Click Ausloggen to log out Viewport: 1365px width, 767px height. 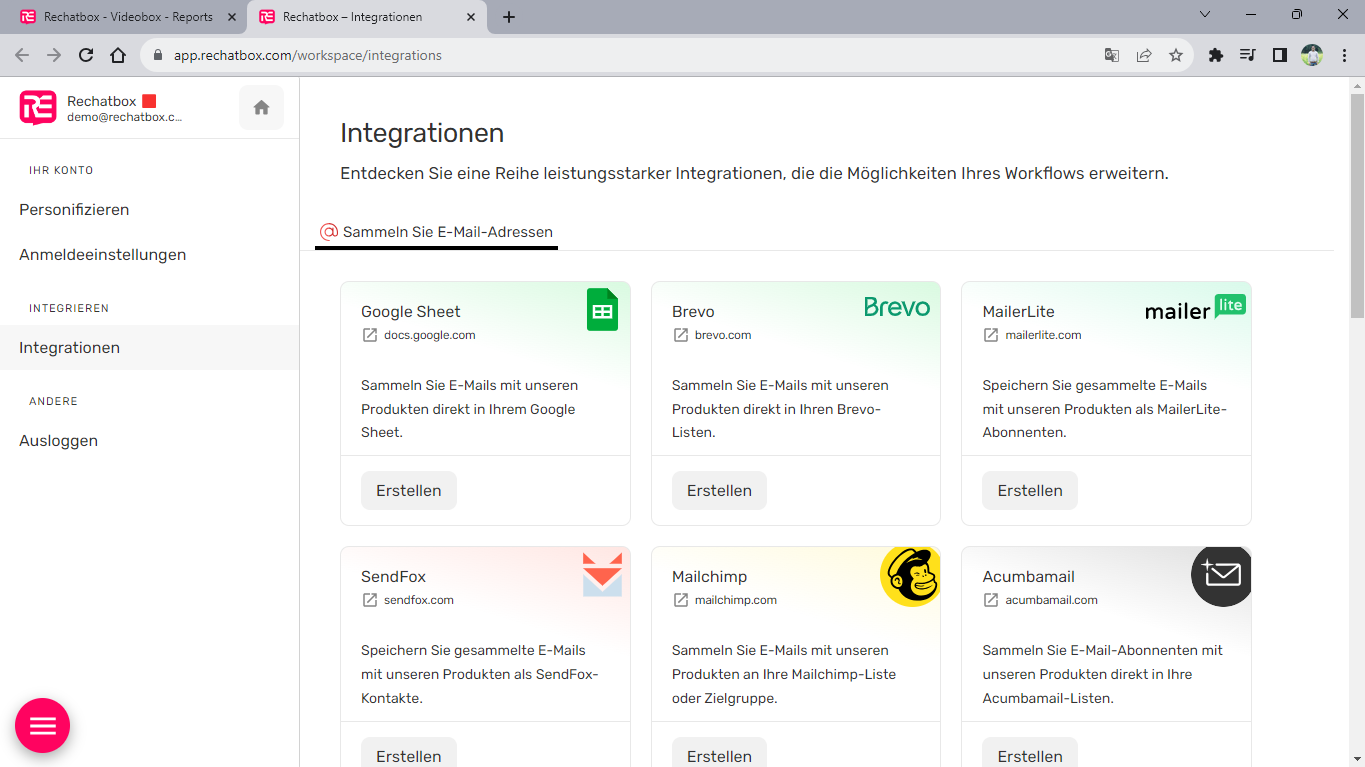[x=58, y=441]
